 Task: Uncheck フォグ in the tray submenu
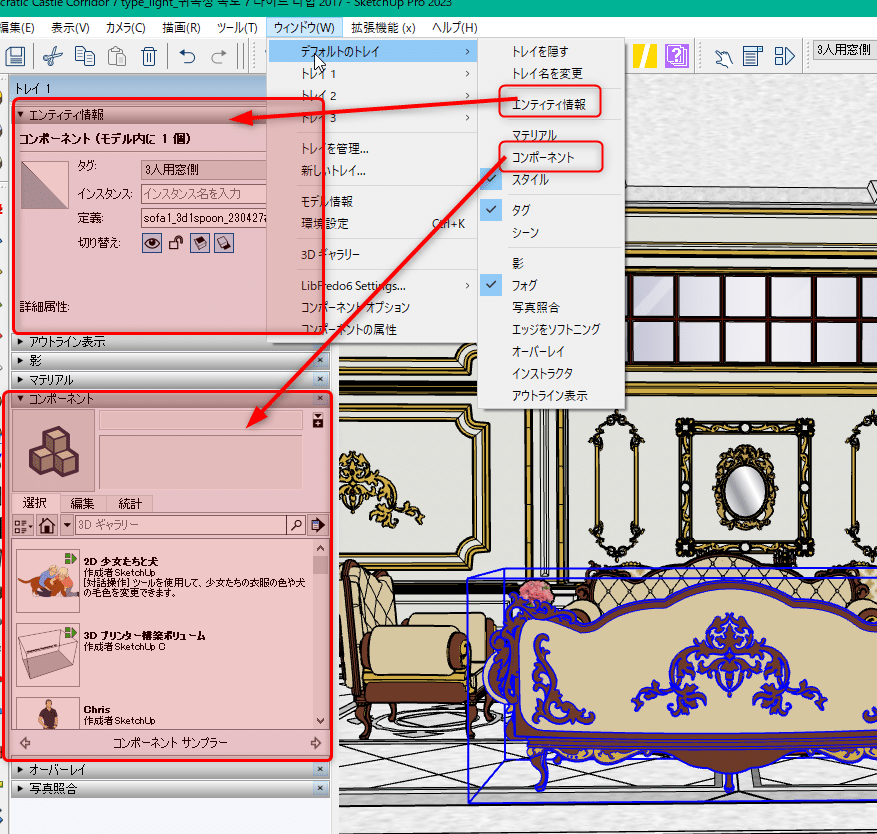[524, 285]
